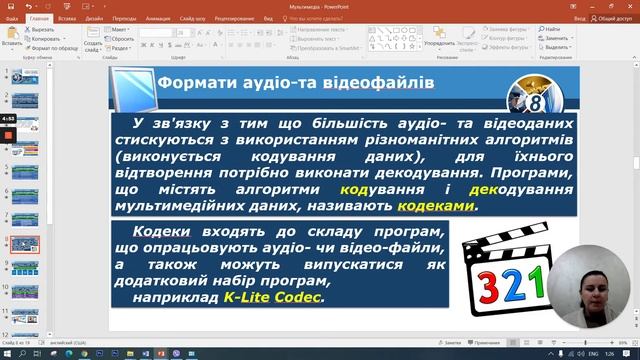Viewport: 640px width, 360px height.
Task: Switch to the Вставка tab
Action: click(x=67, y=18)
